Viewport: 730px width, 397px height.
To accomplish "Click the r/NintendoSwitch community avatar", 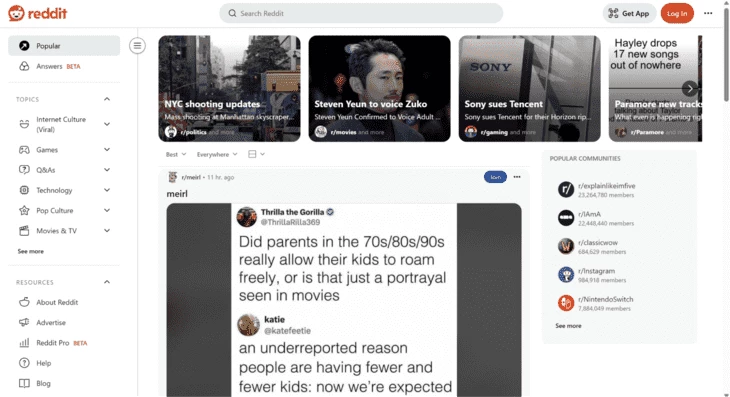I will pos(566,303).
